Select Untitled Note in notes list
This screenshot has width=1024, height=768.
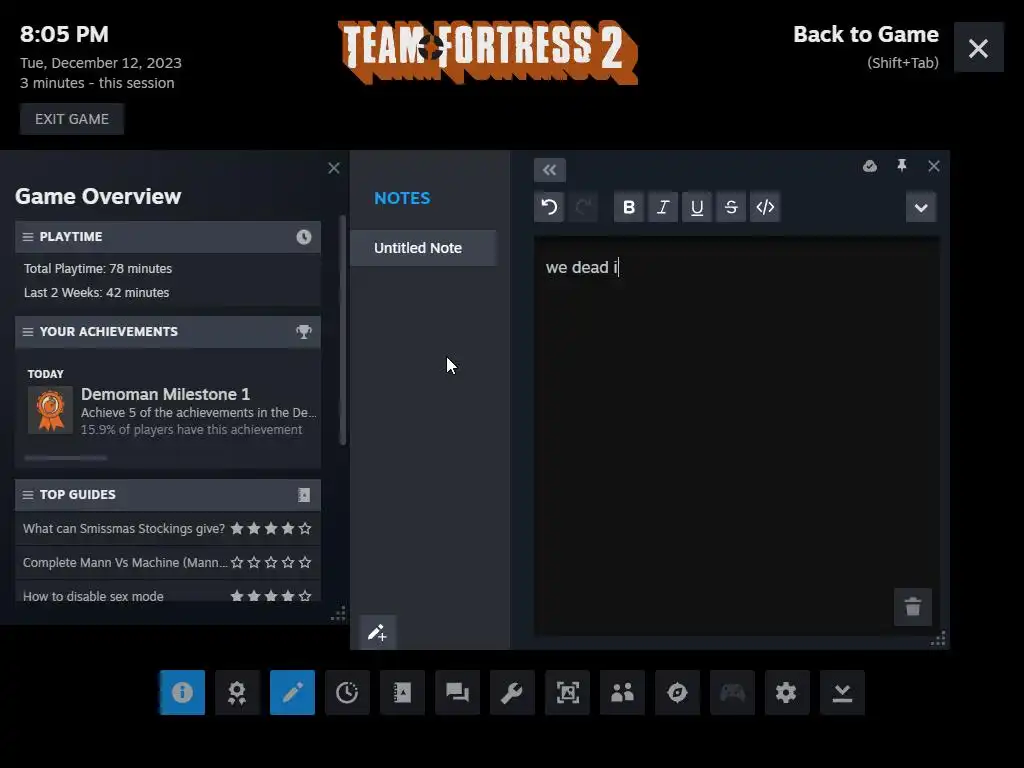click(423, 248)
